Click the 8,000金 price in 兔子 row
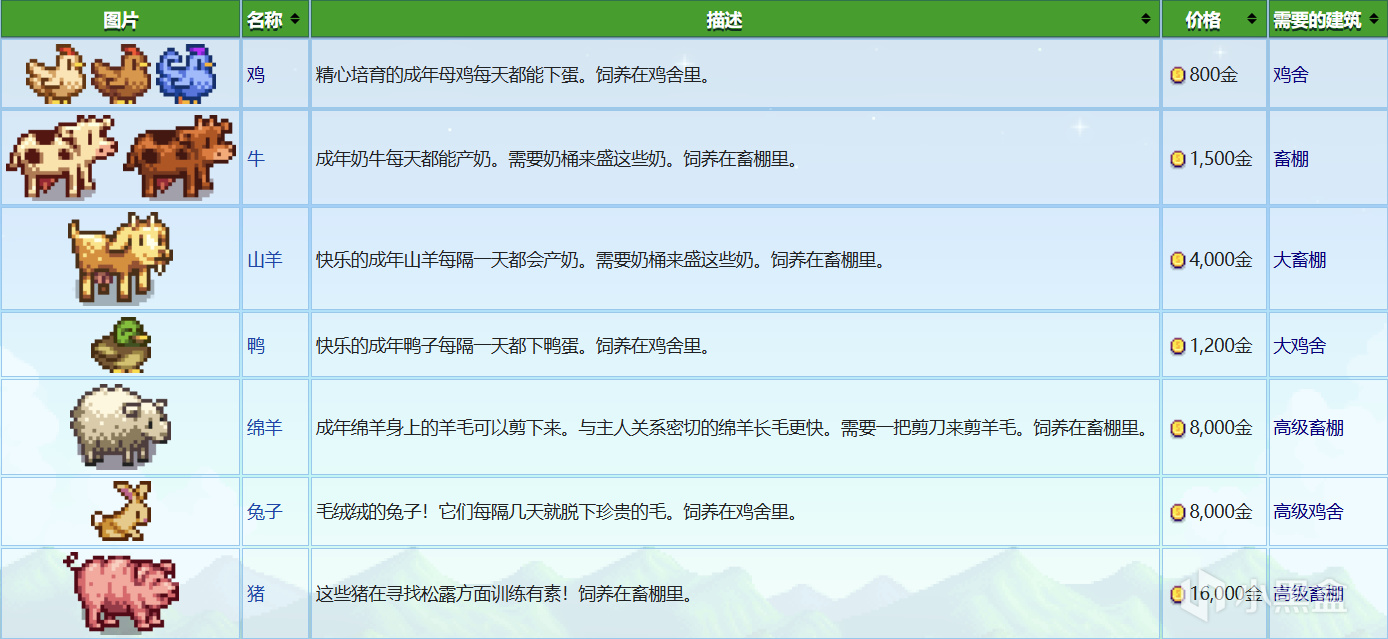Image resolution: width=1388 pixels, height=639 pixels. point(1221,512)
